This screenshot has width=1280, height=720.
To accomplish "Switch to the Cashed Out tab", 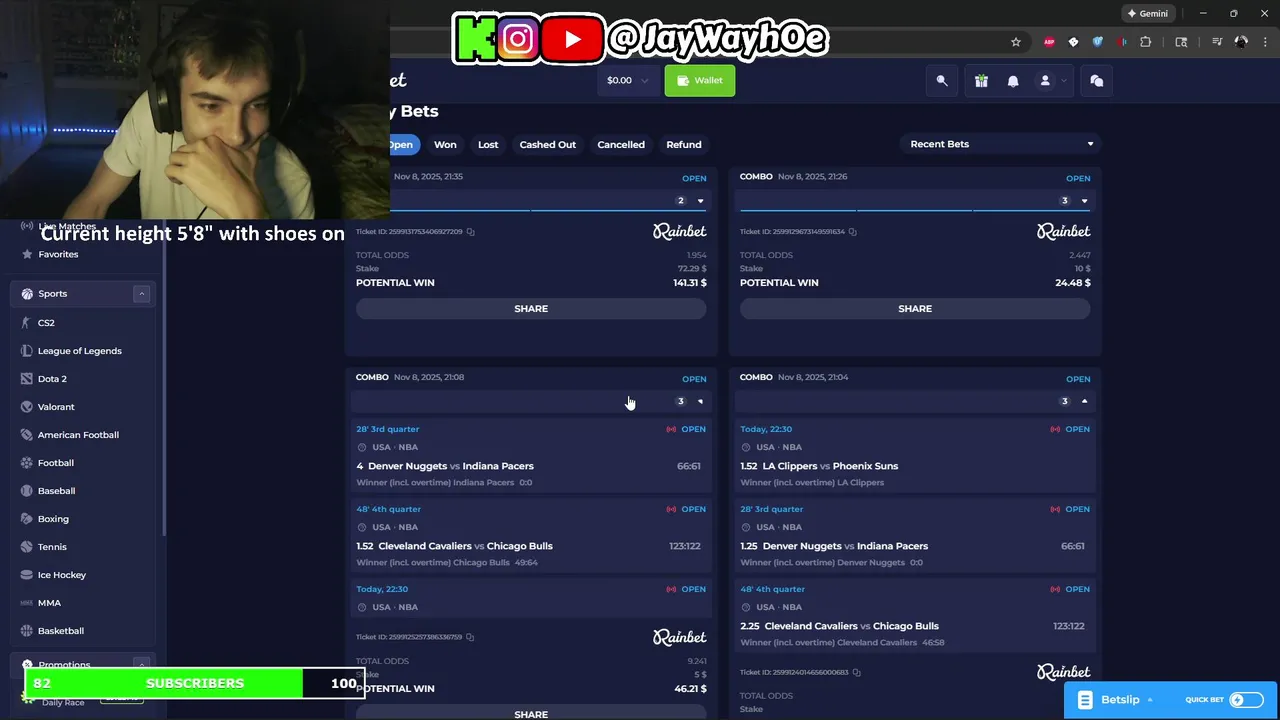I will point(548,145).
